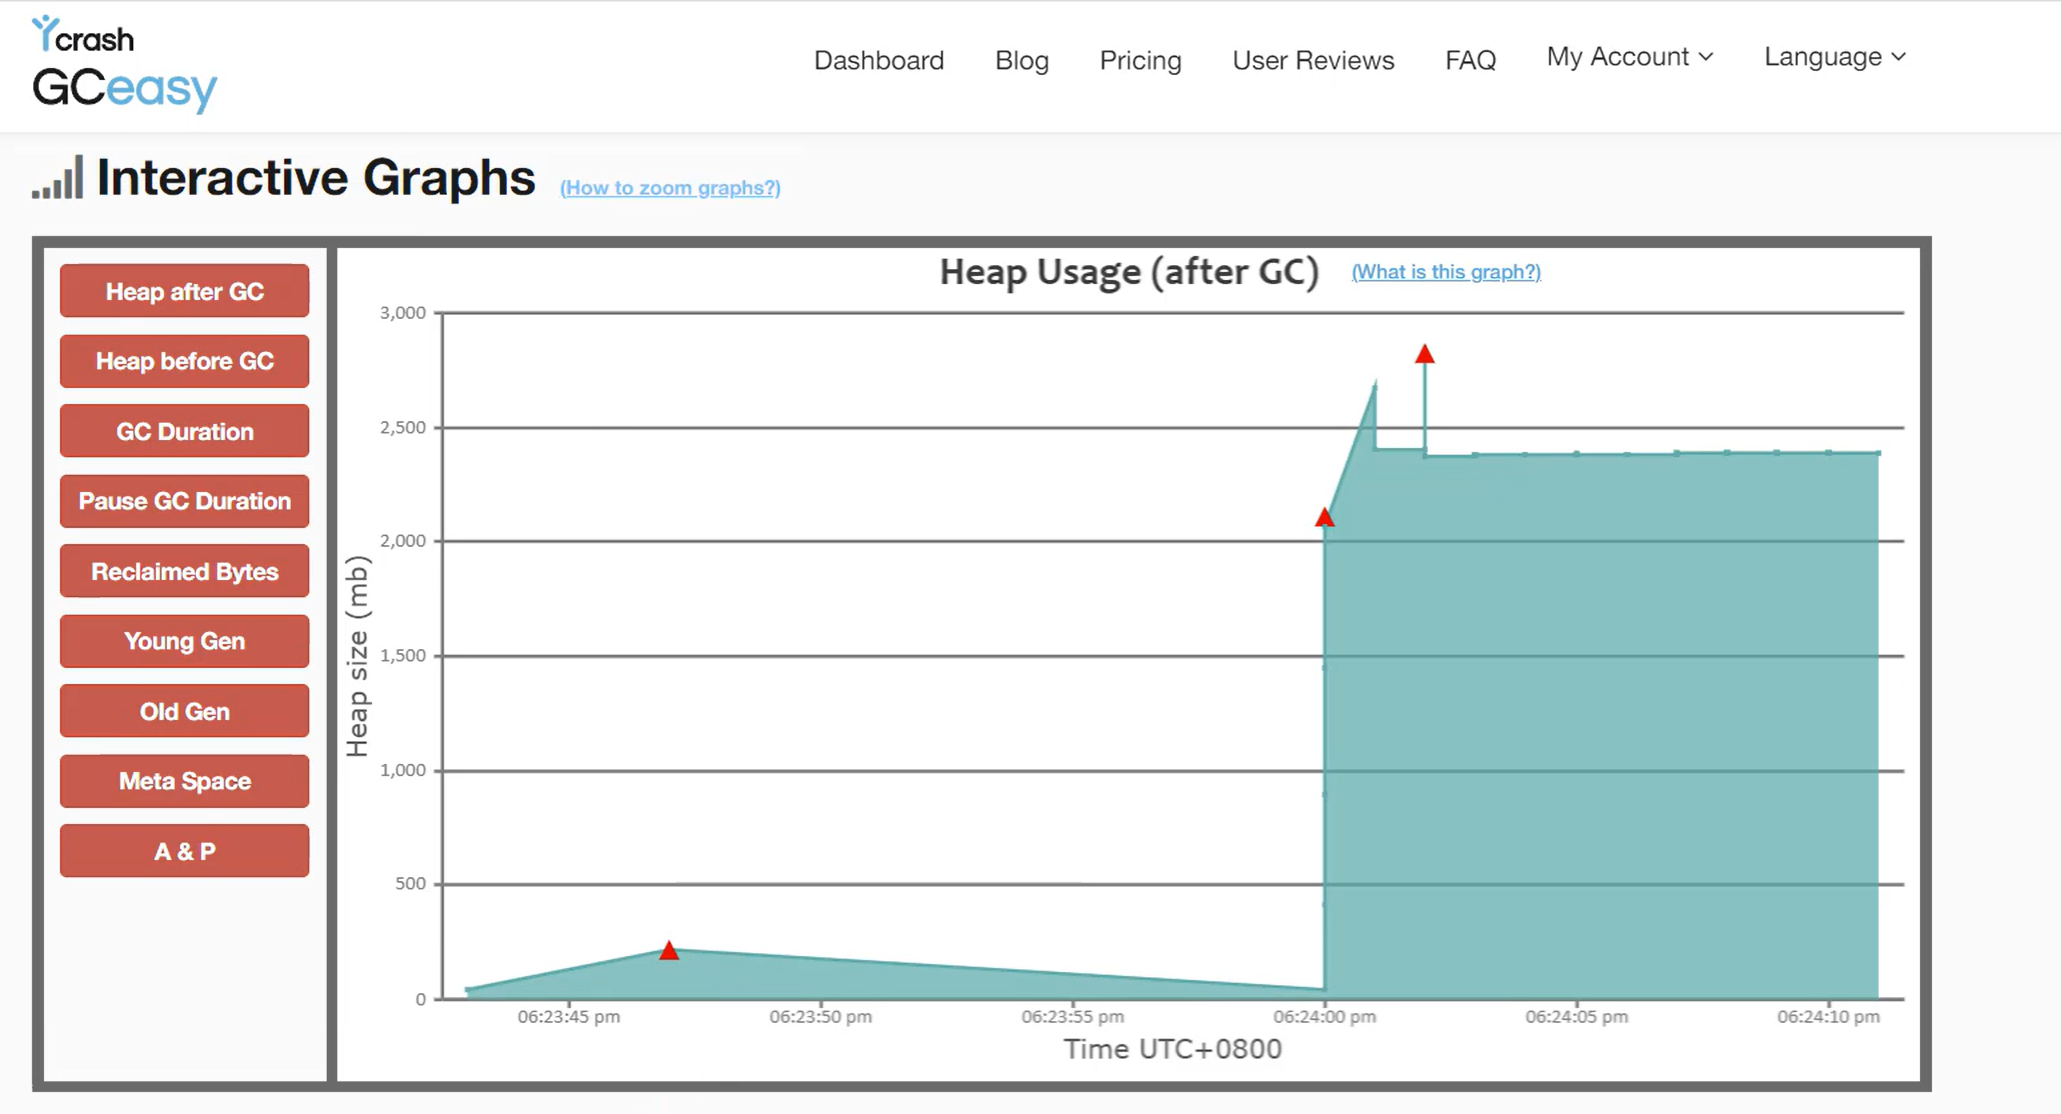Click the Interactive Graphs heading
Image resolution: width=2061 pixels, height=1114 pixels.
pos(316,178)
